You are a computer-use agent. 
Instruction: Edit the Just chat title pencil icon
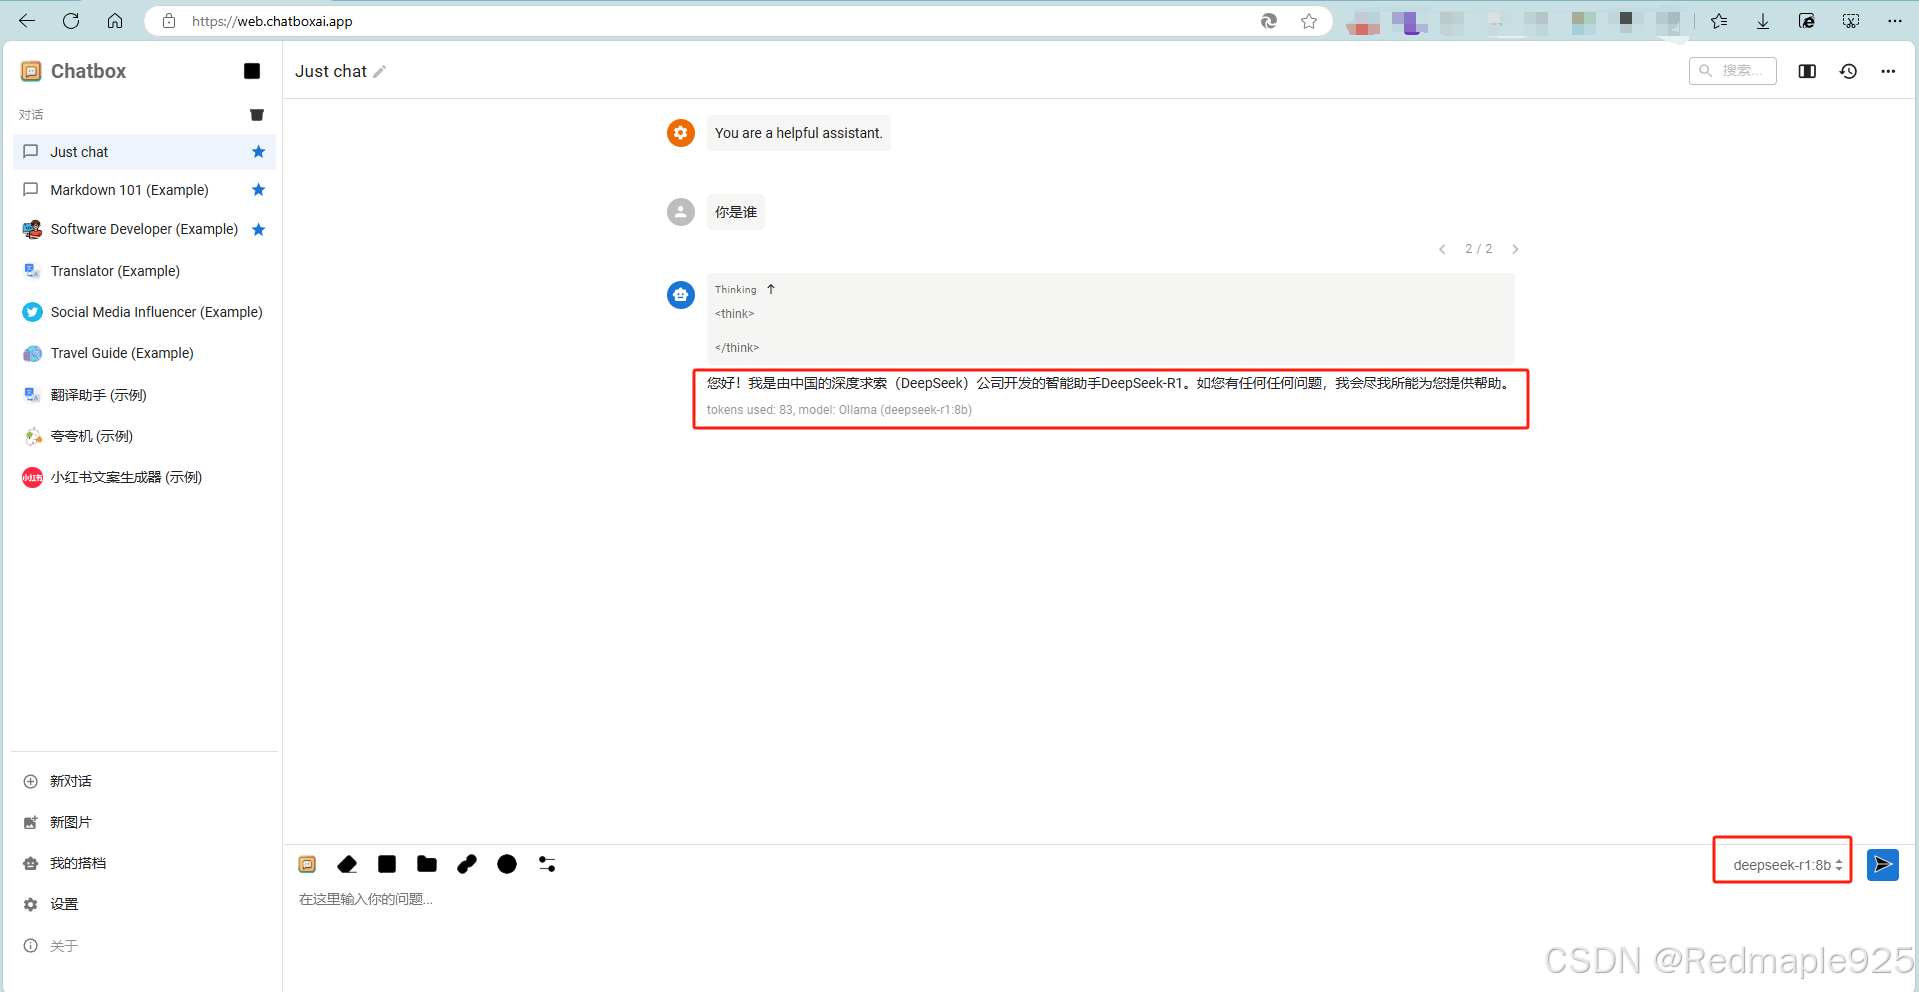pyautogui.click(x=379, y=72)
